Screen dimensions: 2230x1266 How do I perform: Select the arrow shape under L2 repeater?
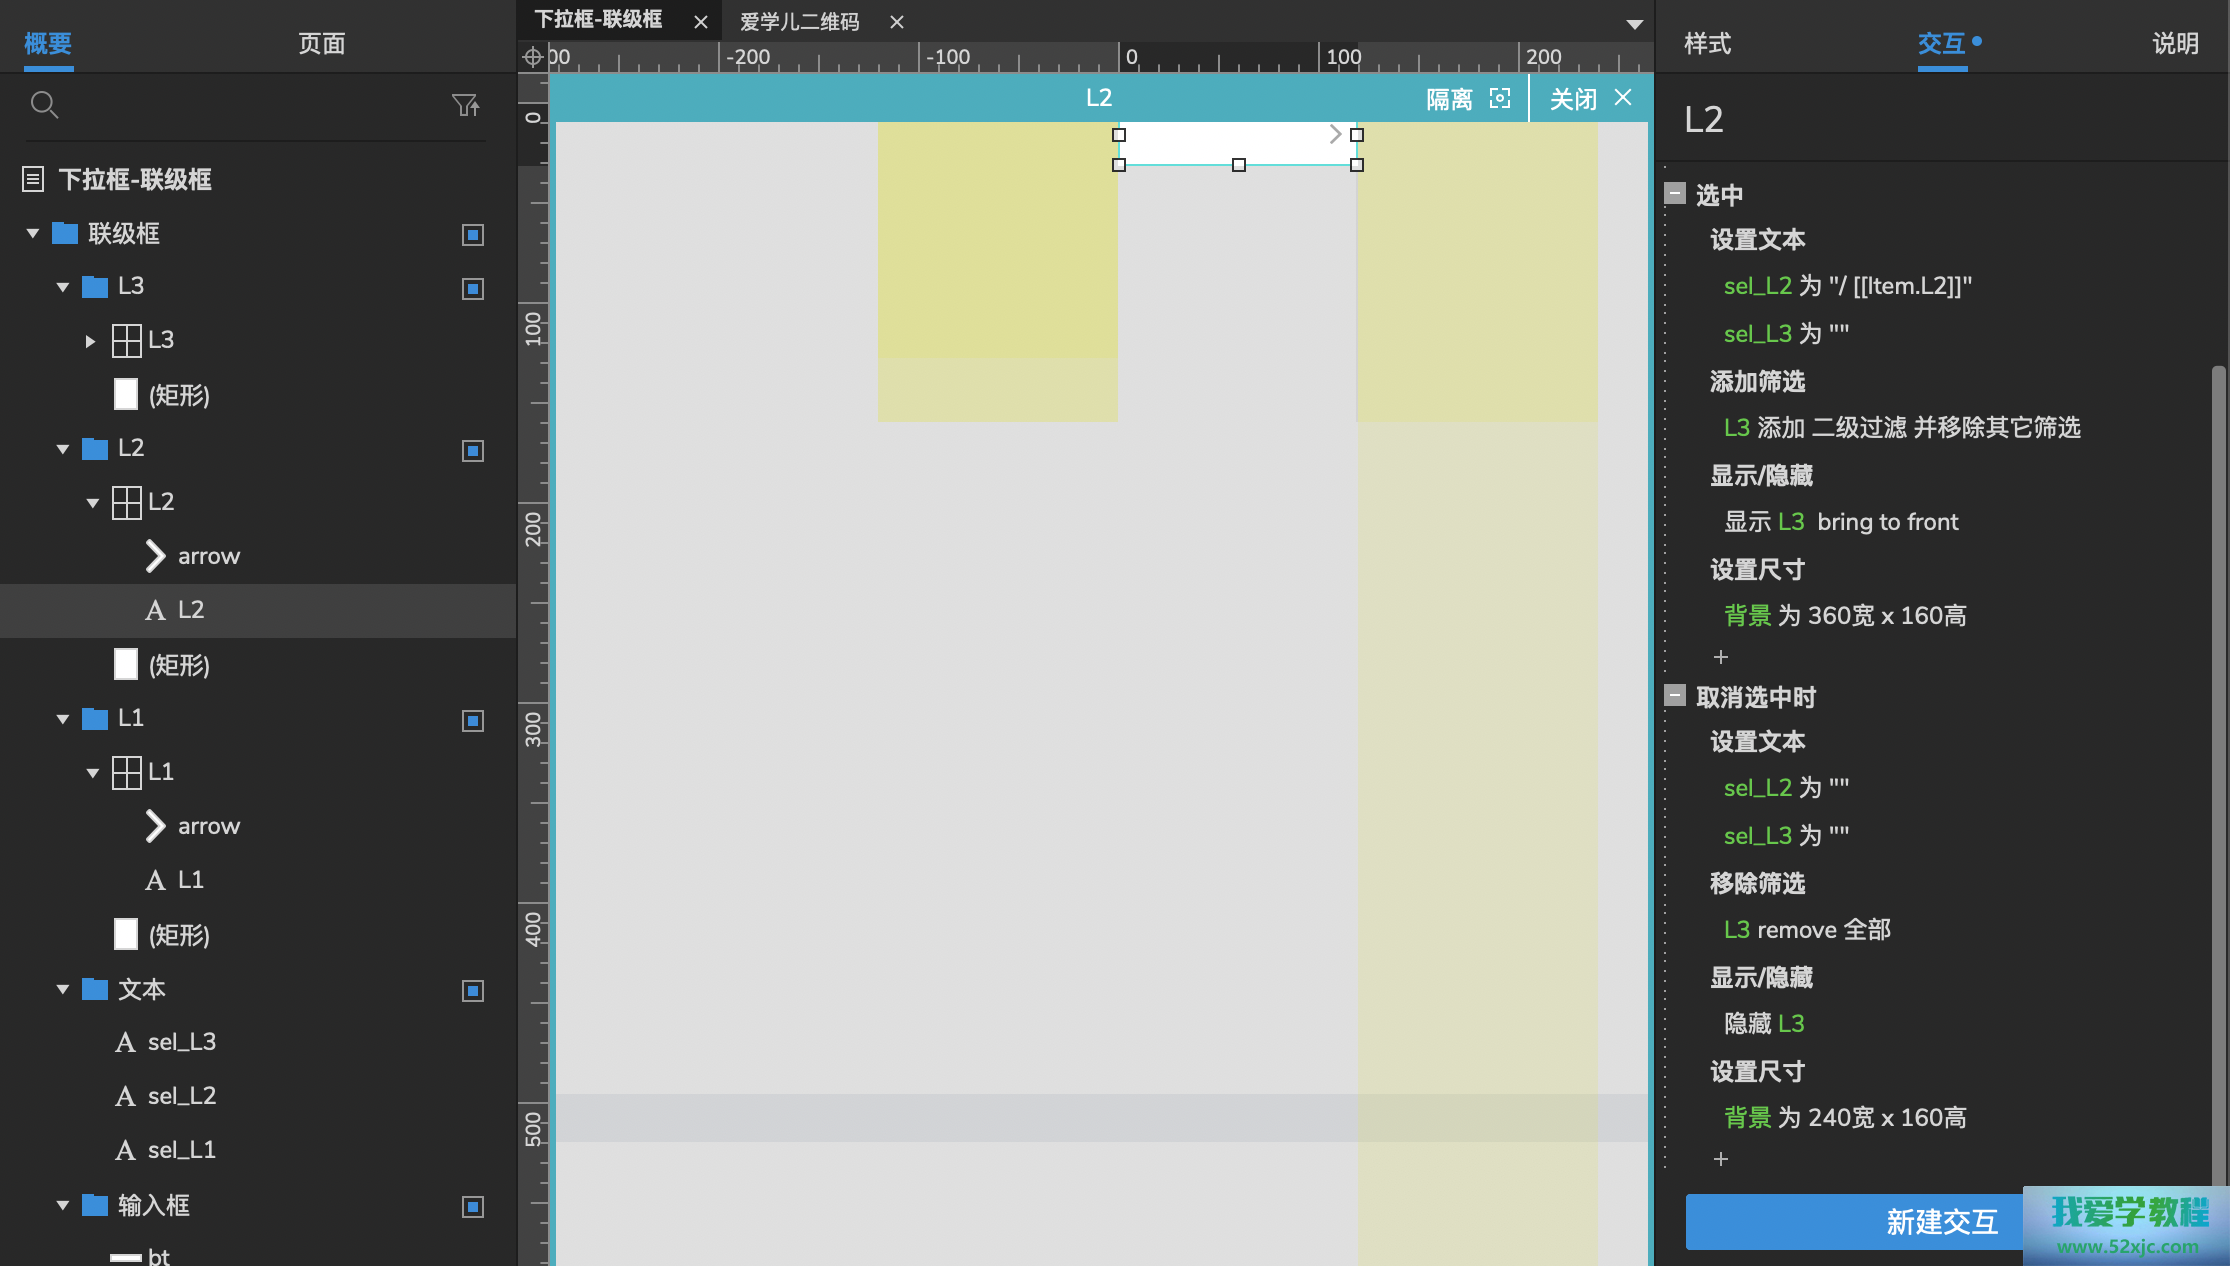[x=155, y=556]
